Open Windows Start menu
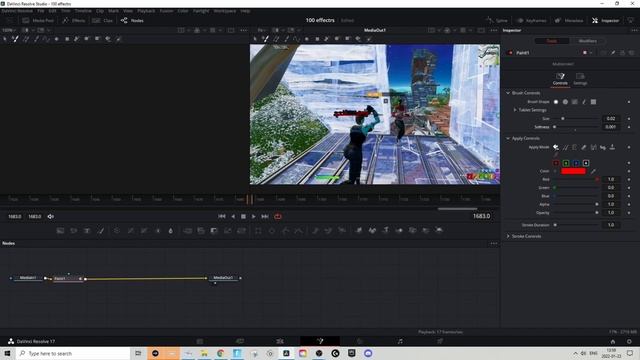This screenshot has height=360, width=640. [7, 353]
